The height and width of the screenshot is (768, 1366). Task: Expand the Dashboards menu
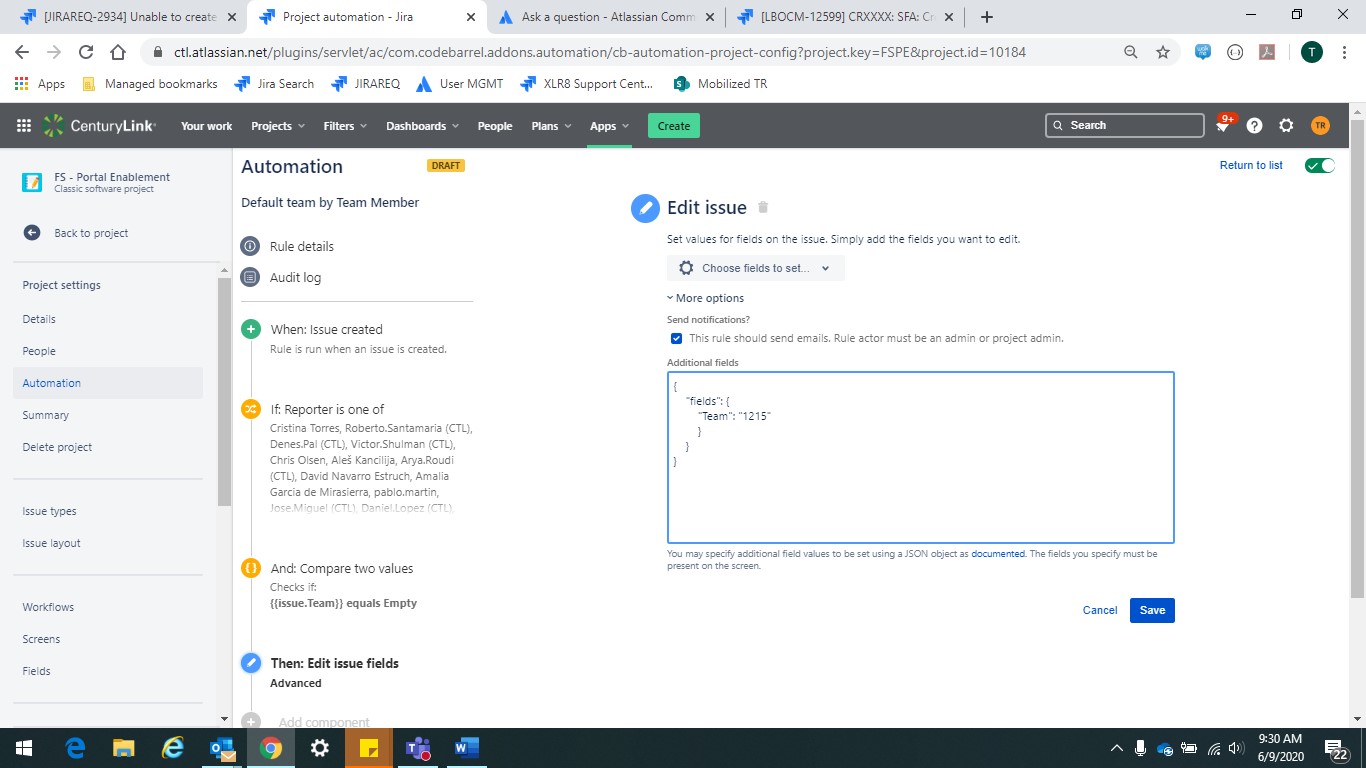(422, 126)
